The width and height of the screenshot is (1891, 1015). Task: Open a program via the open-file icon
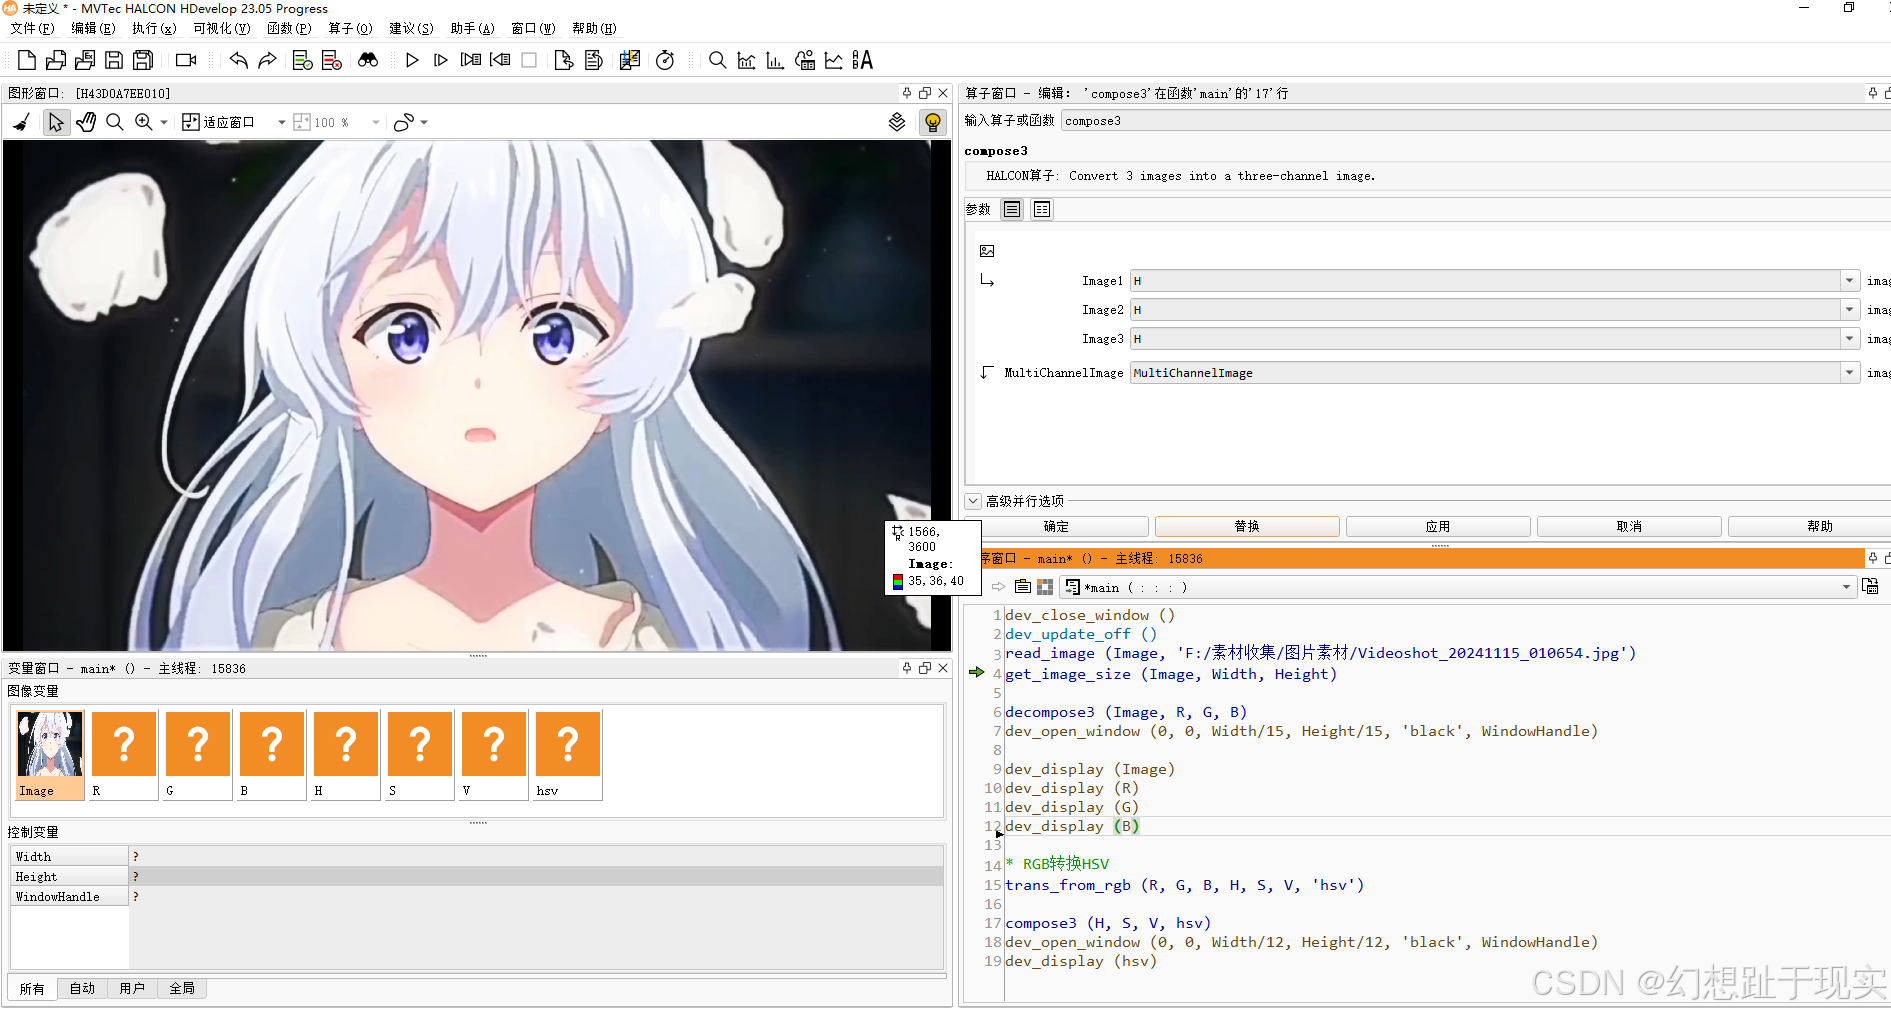[56, 60]
